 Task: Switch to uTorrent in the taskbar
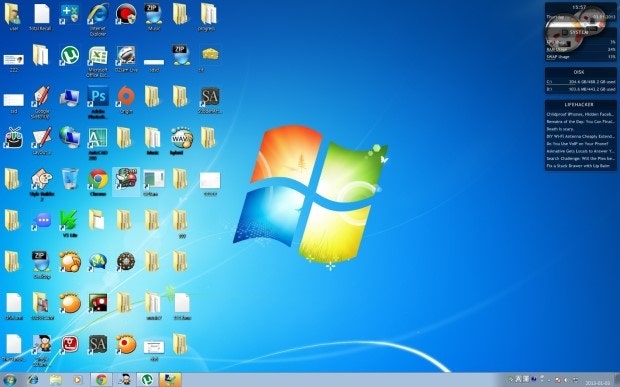[147, 380]
